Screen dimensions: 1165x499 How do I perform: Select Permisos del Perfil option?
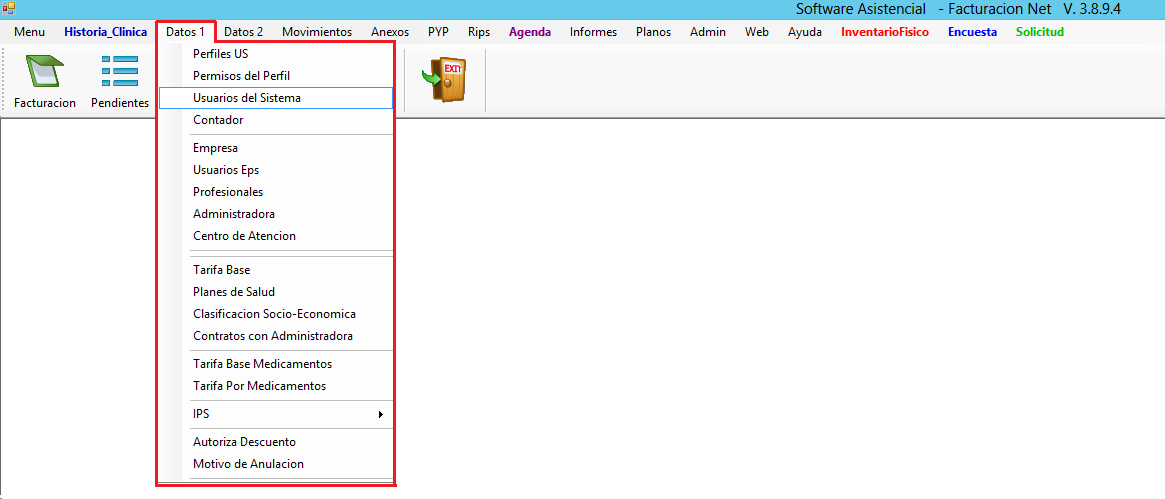pyautogui.click(x=241, y=76)
